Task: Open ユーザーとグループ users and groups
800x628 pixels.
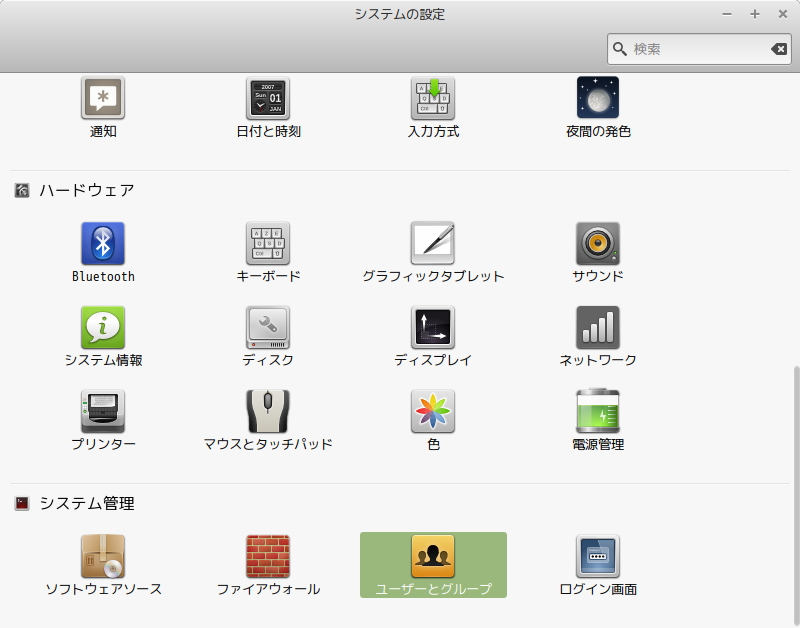Action: coord(433,565)
